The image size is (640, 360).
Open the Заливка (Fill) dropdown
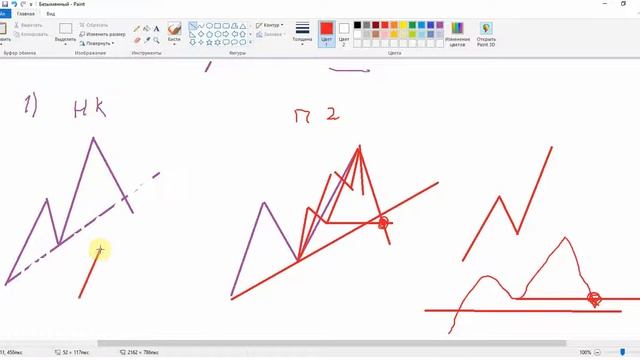click(270, 34)
